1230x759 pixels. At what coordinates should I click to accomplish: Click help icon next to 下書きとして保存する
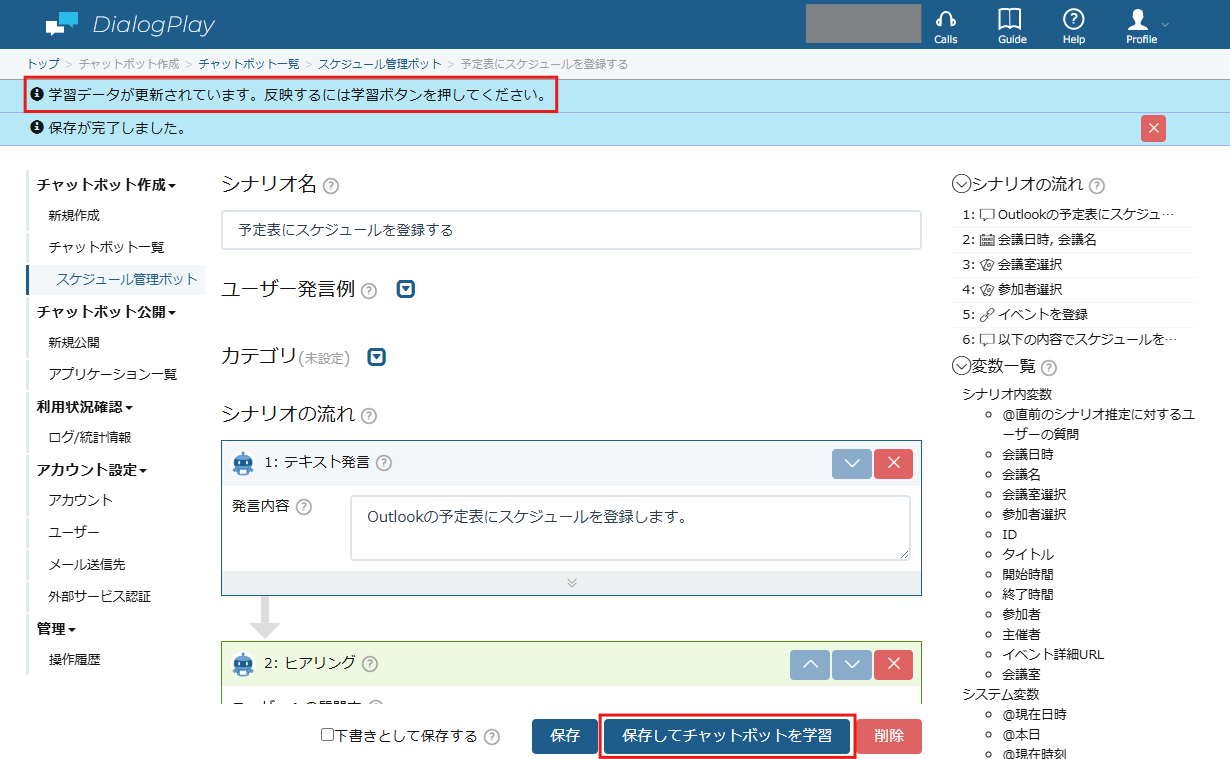coord(492,737)
